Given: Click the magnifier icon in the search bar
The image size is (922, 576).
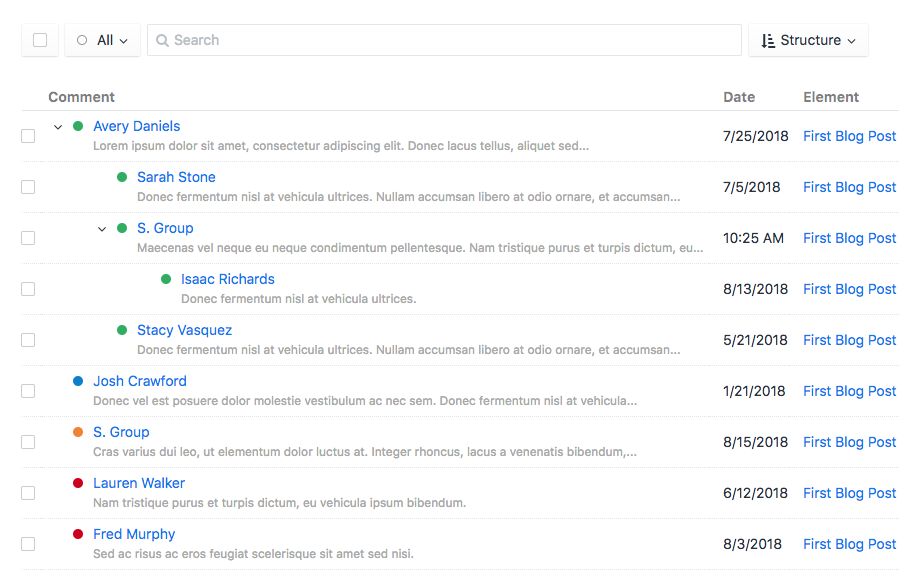Looking at the screenshot, I should (x=162, y=40).
